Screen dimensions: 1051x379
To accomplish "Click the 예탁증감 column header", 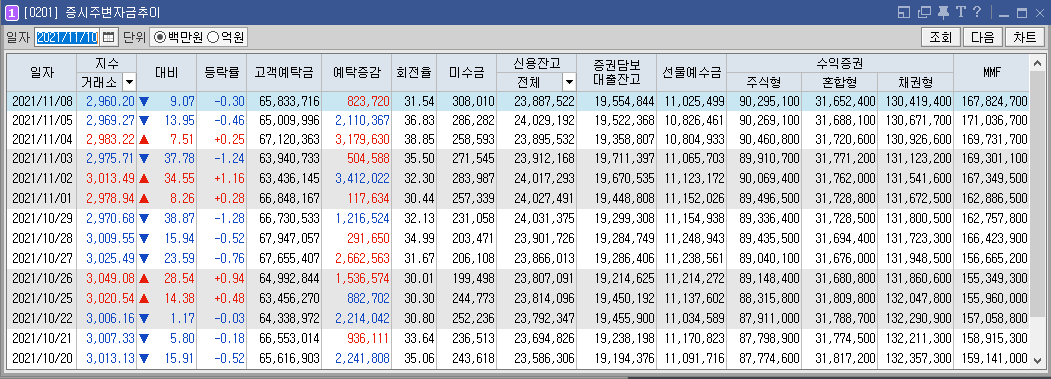I will 356,72.
